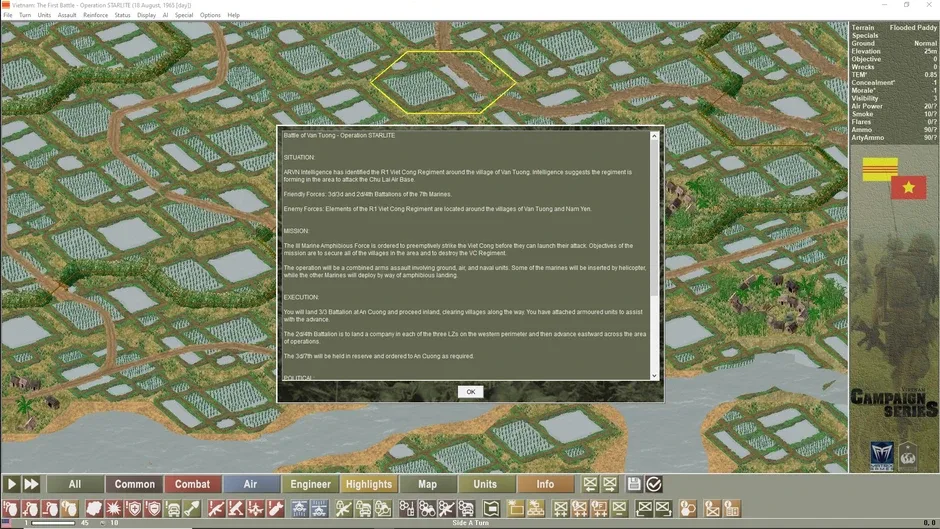The width and height of the screenshot is (940, 529).
Task: Click the red shield icon with minus
Action: (x=153, y=509)
